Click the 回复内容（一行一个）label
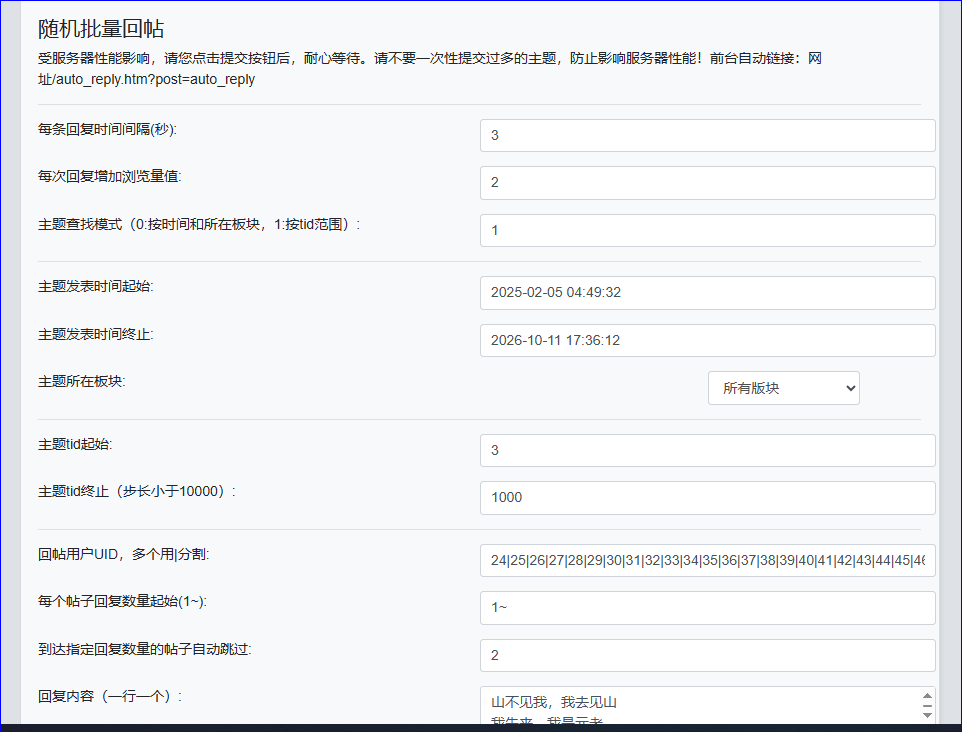The height and width of the screenshot is (732, 962). (110, 696)
